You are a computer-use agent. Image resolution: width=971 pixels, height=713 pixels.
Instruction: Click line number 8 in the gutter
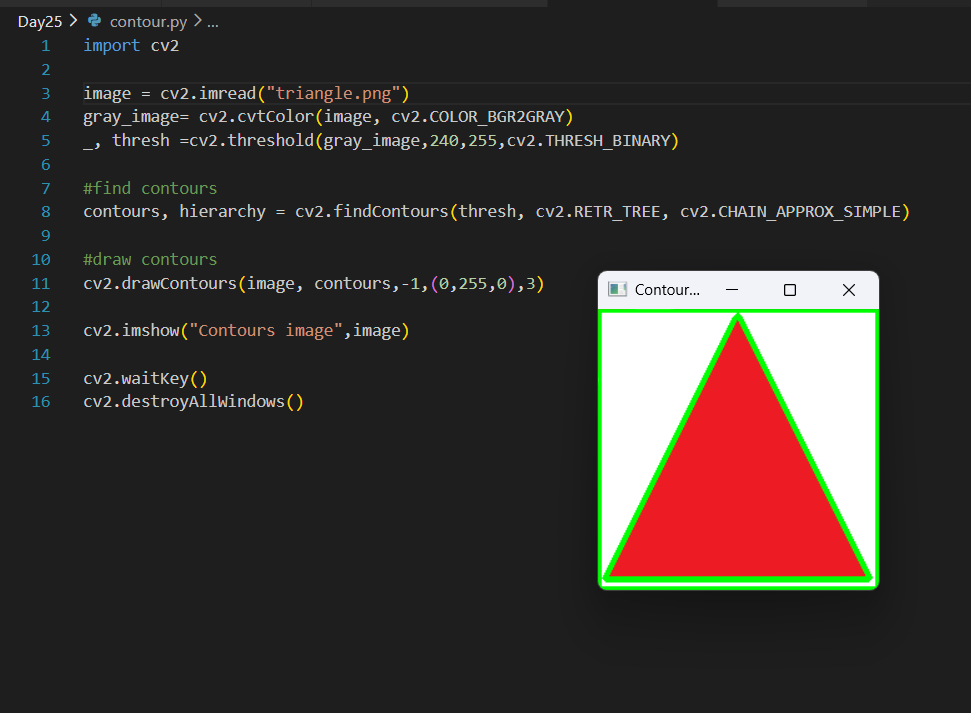tap(45, 212)
